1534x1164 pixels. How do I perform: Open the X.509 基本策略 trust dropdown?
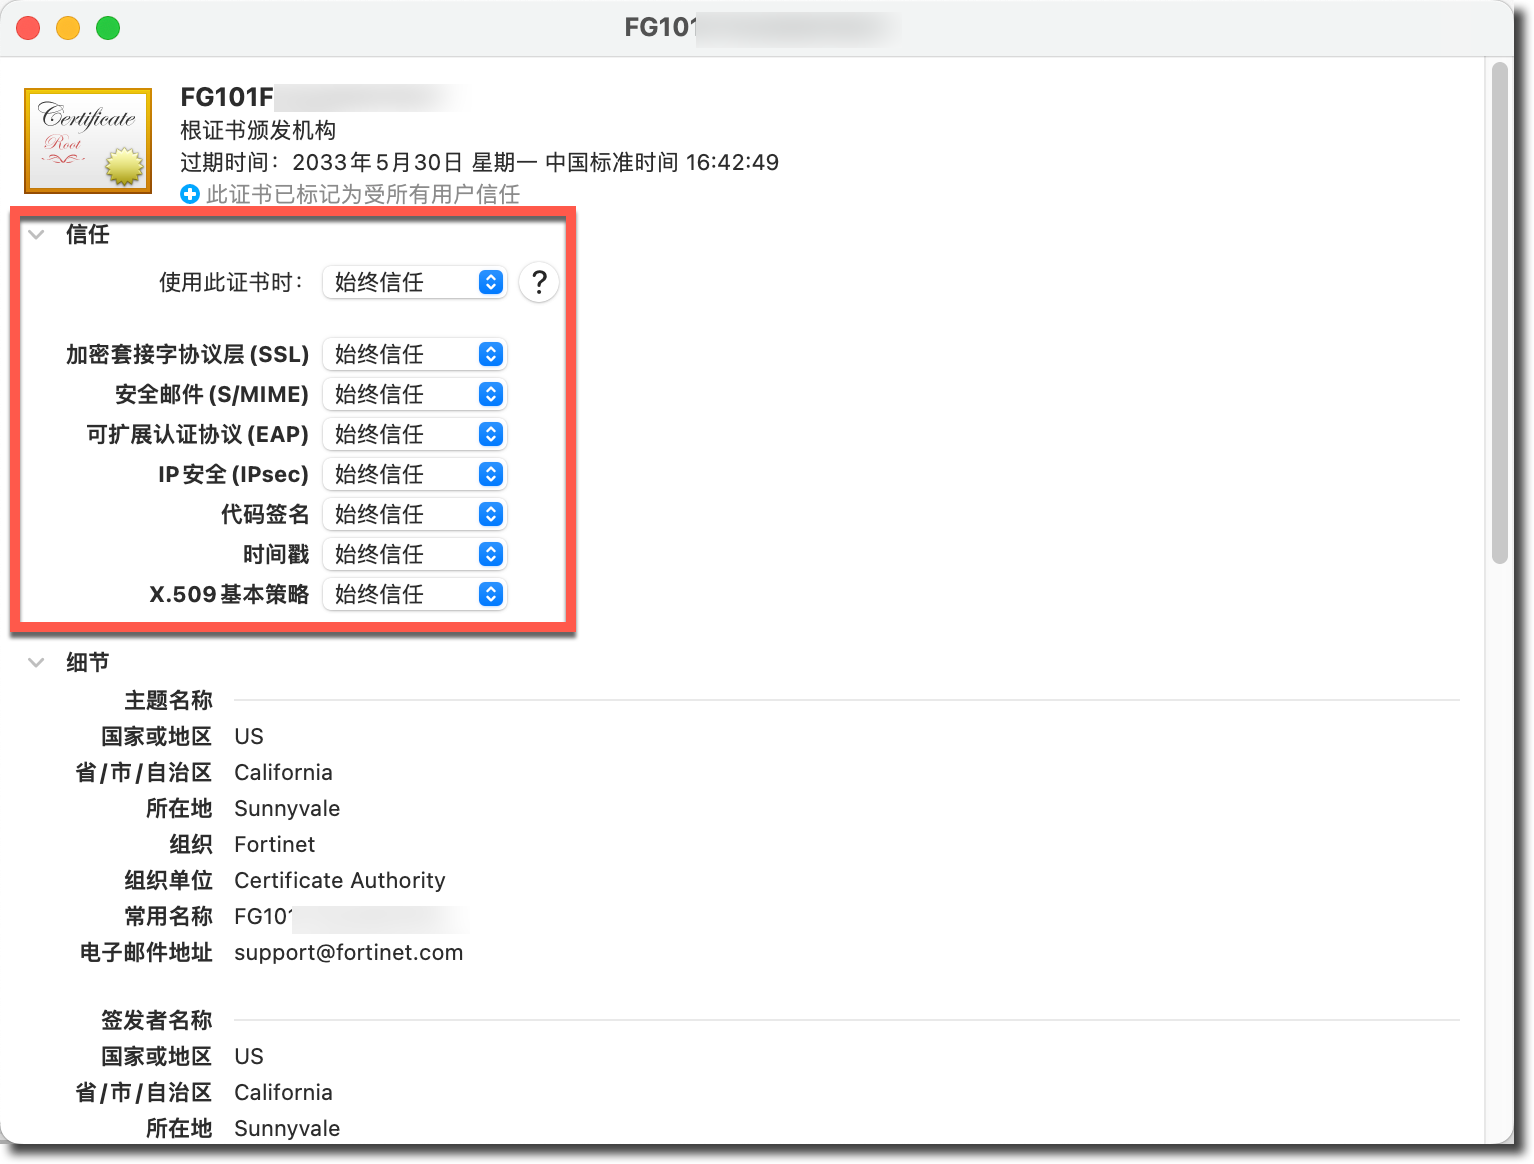(x=414, y=594)
